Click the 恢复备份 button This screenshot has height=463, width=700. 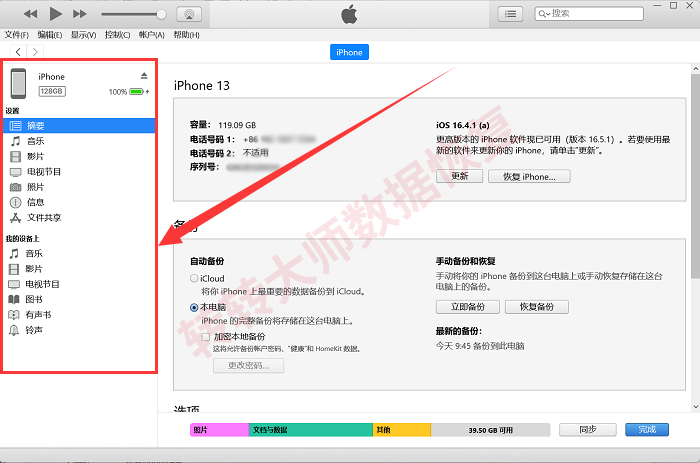pos(537,307)
